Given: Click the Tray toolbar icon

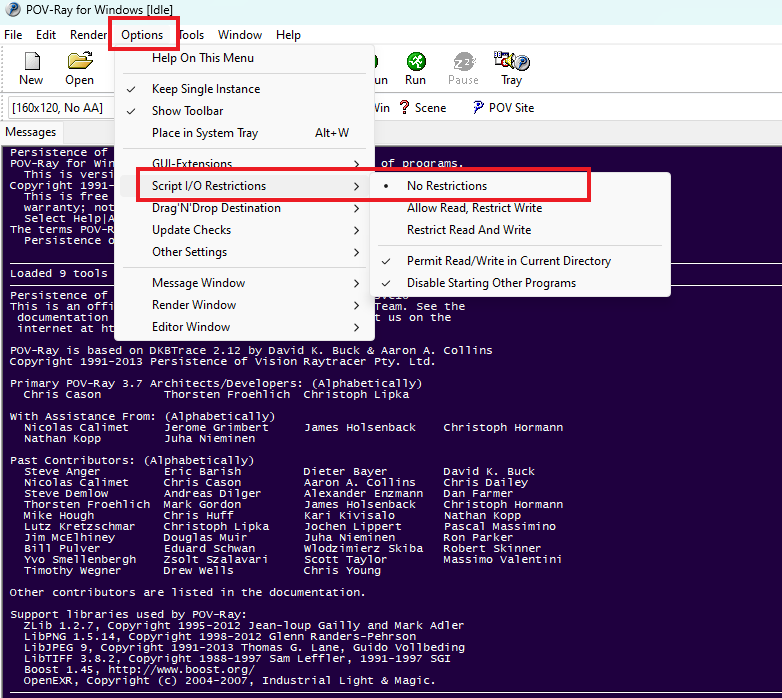Looking at the screenshot, I should point(512,61).
